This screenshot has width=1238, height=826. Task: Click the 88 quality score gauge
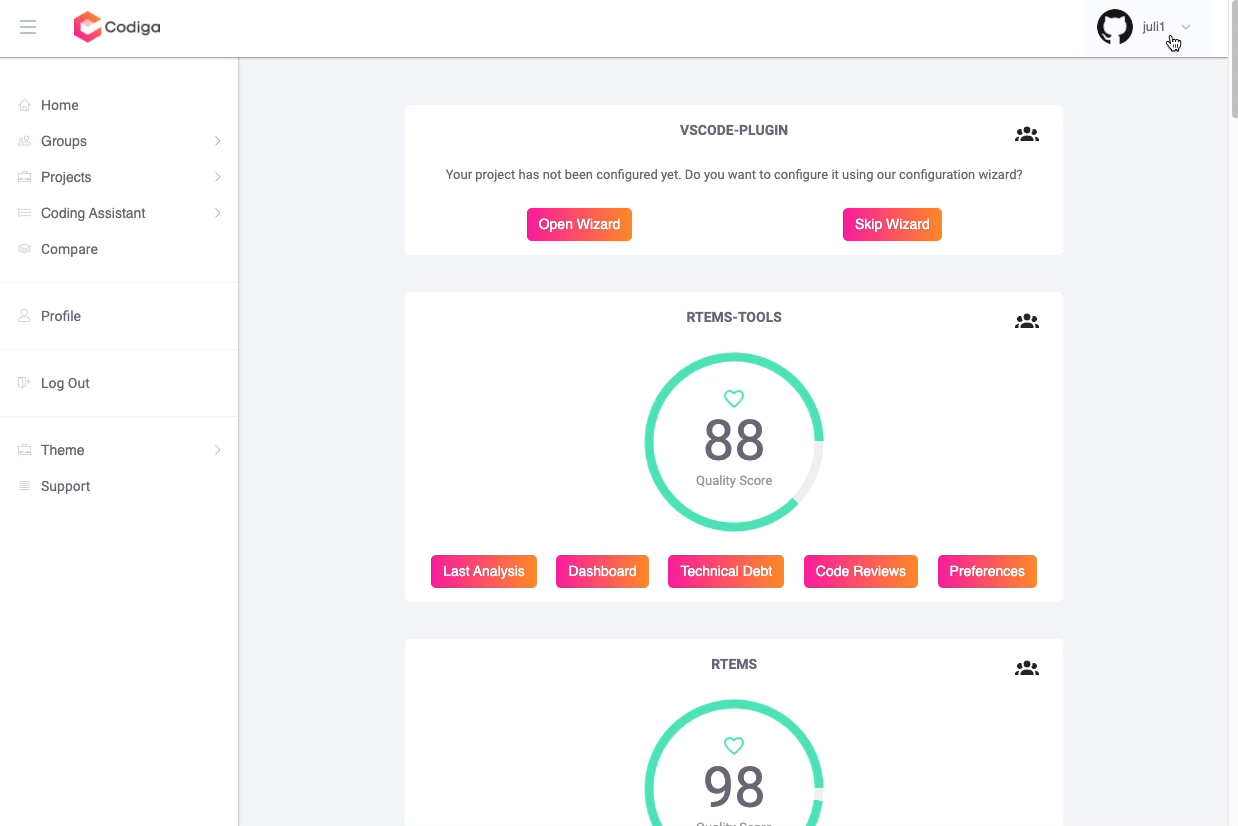pyautogui.click(x=734, y=441)
